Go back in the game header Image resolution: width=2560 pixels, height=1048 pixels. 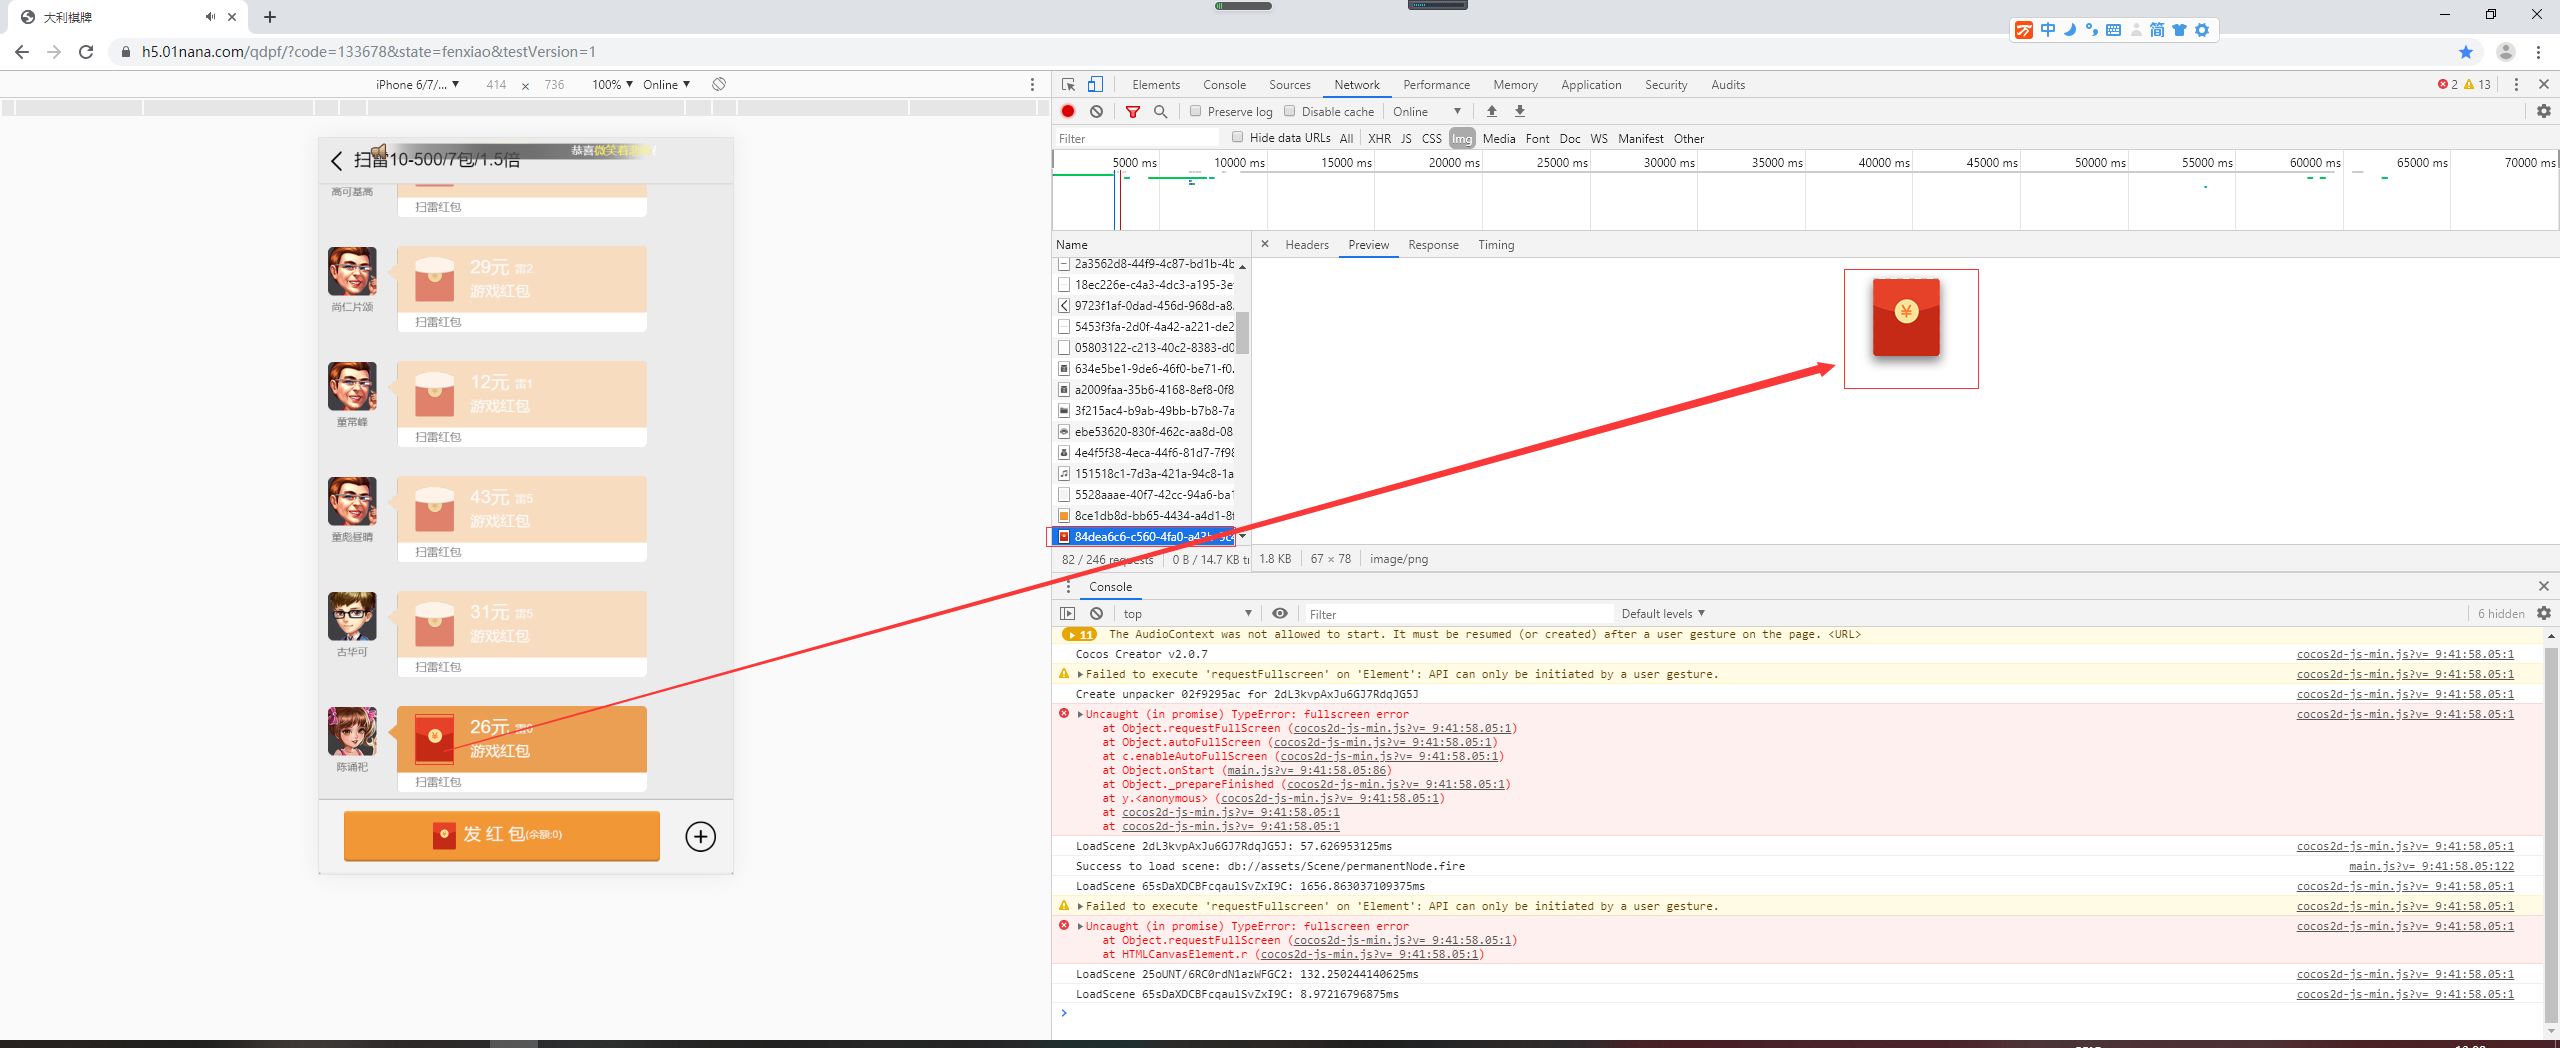(x=337, y=161)
